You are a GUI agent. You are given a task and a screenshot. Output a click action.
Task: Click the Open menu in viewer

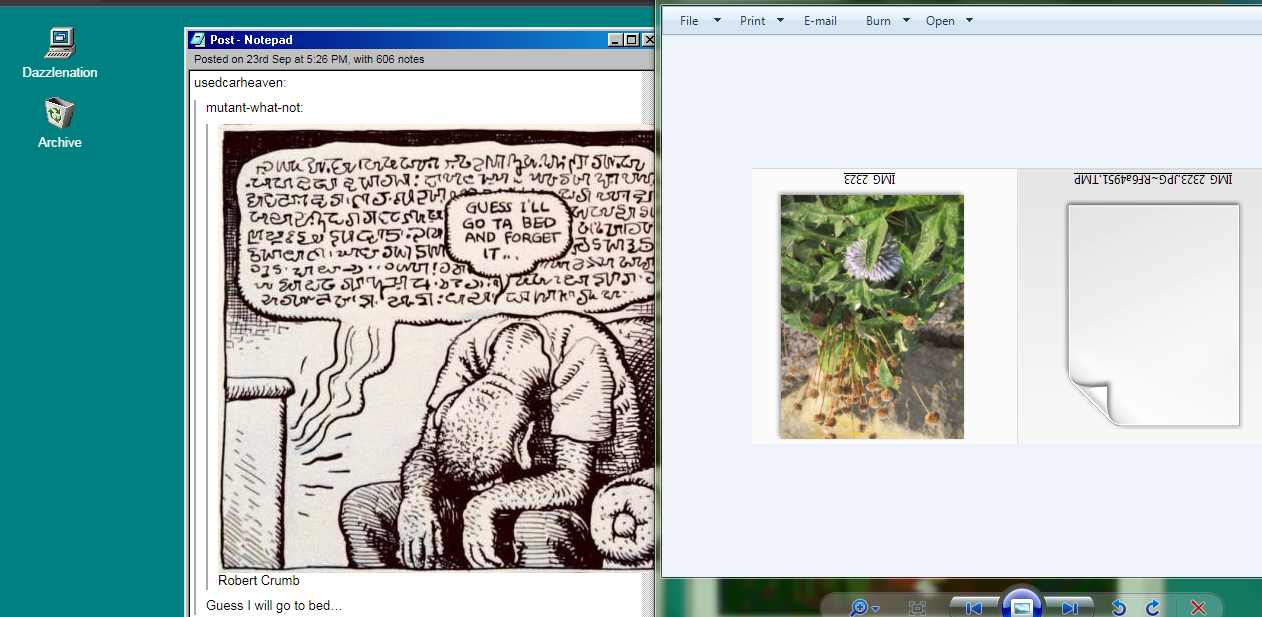(x=940, y=21)
